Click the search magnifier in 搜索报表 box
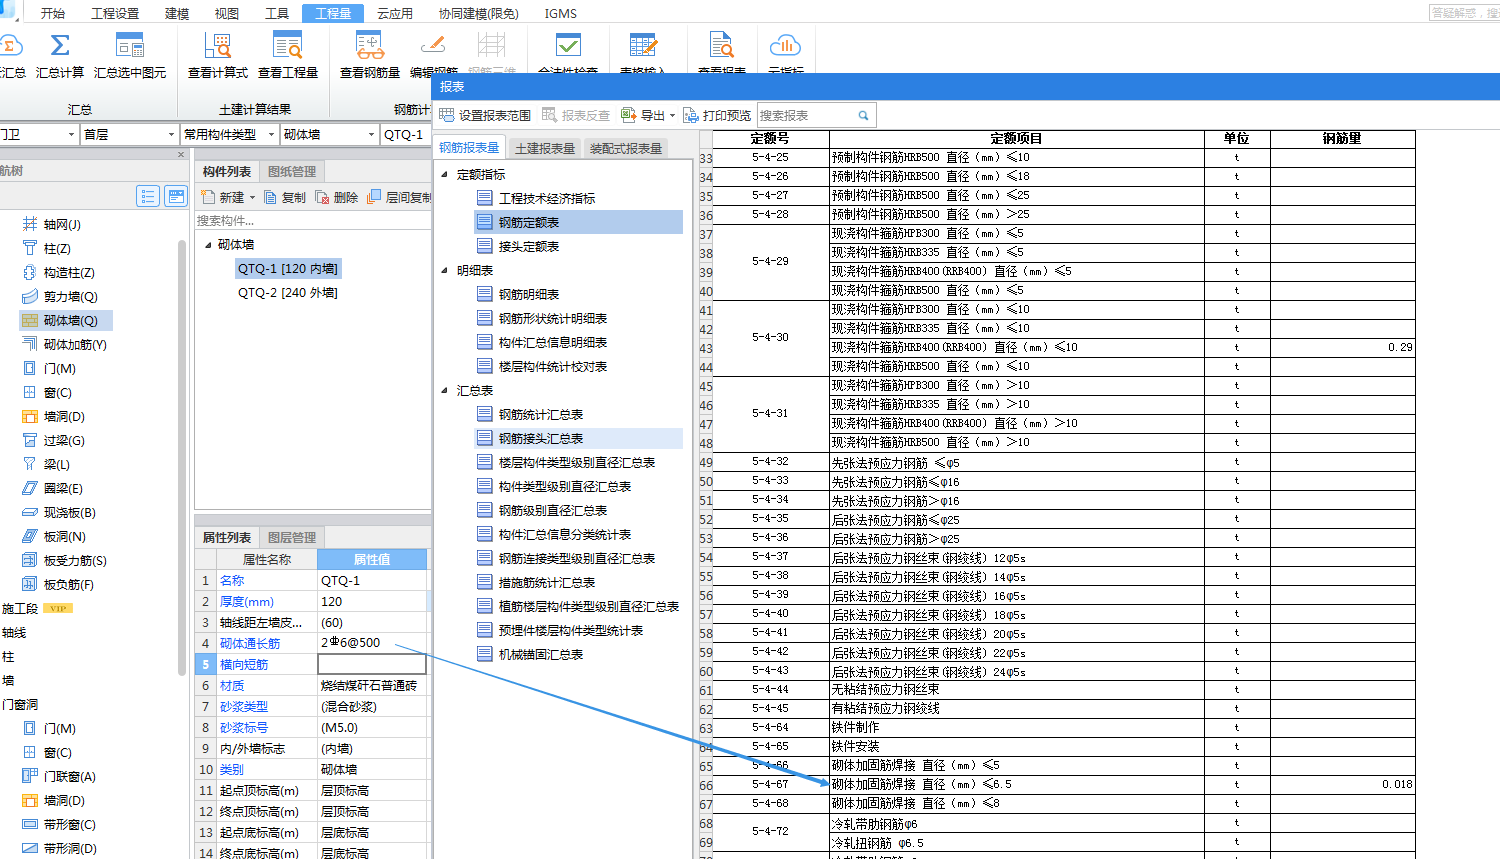 pyautogui.click(x=863, y=116)
